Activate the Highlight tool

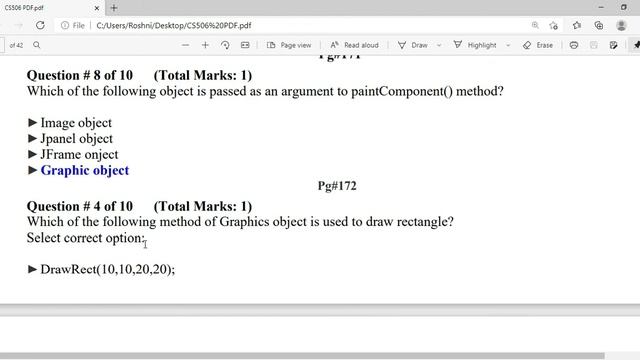[x=475, y=45]
